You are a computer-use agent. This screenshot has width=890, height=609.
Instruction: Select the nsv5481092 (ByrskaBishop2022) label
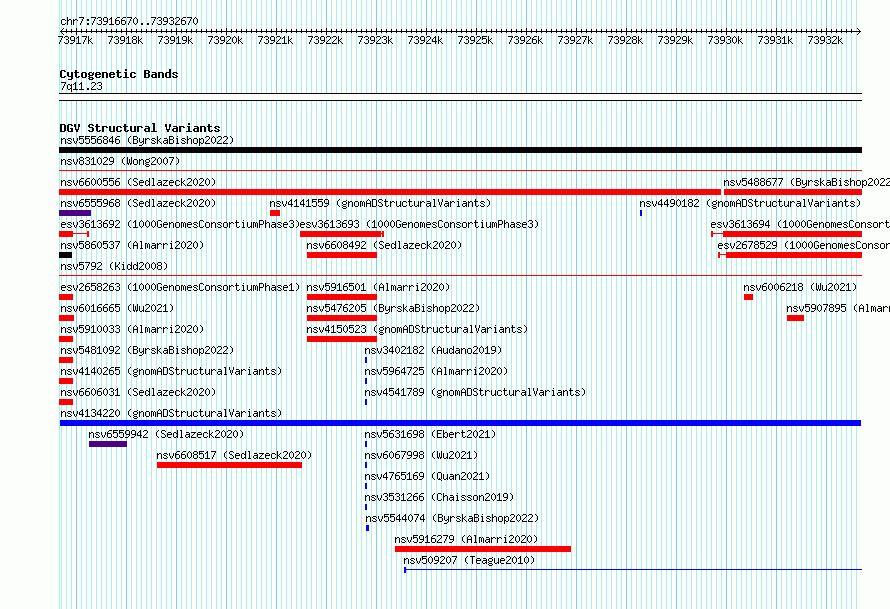147,350
